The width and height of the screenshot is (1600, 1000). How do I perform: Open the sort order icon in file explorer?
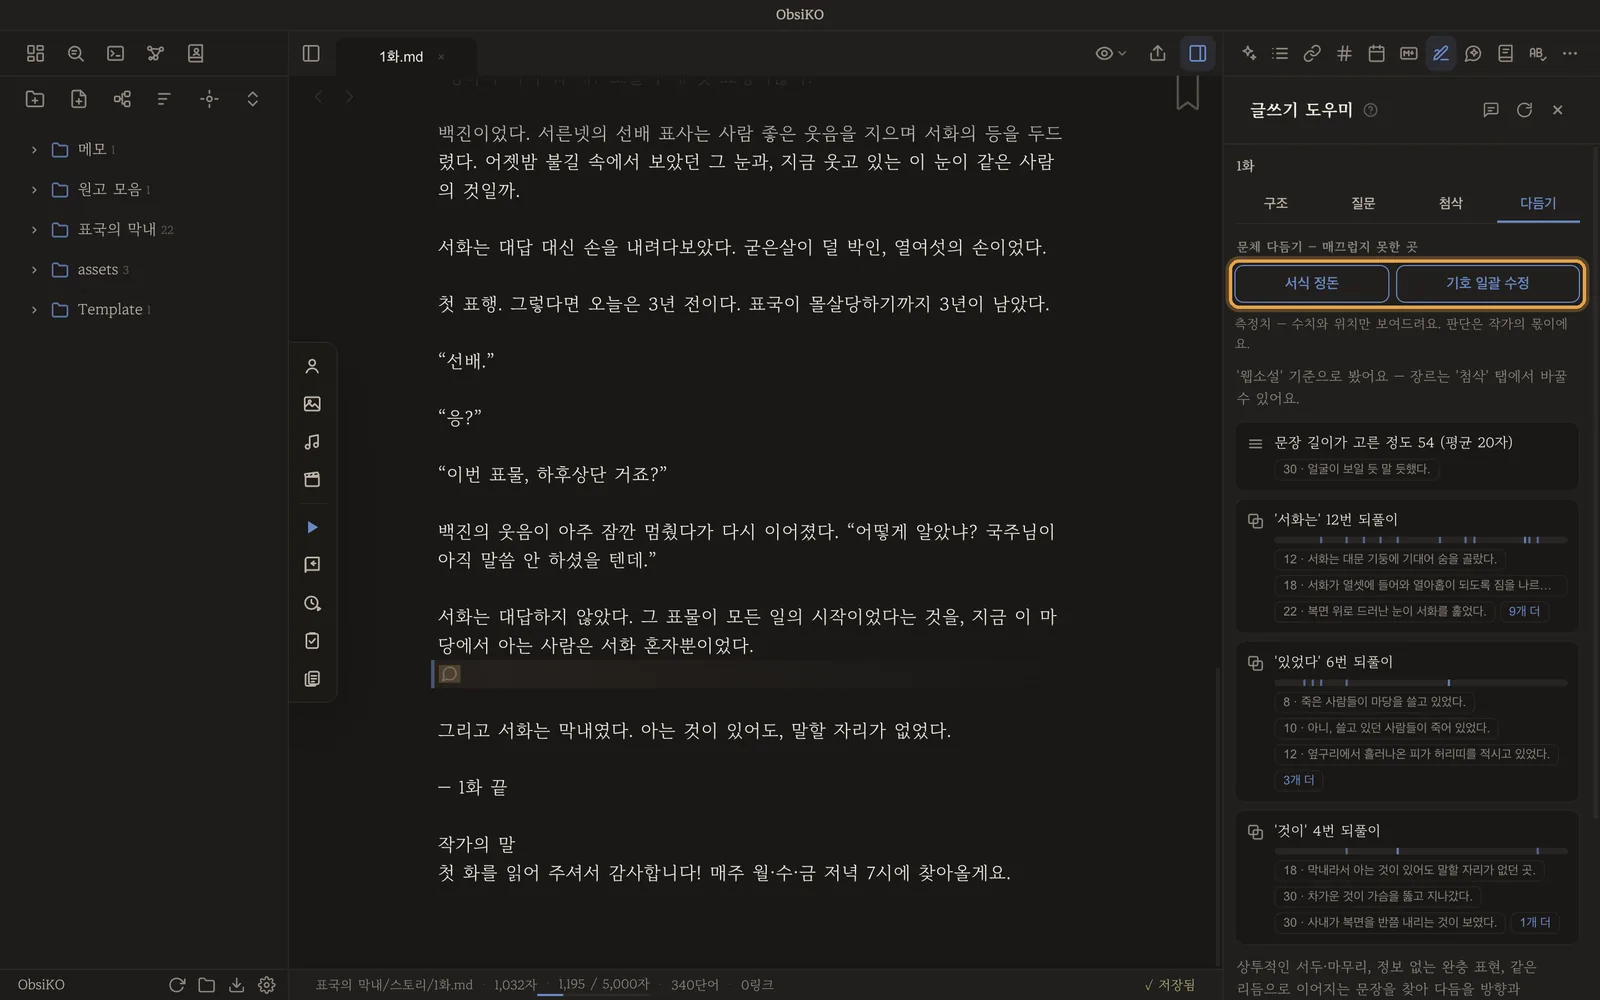click(165, 99)
